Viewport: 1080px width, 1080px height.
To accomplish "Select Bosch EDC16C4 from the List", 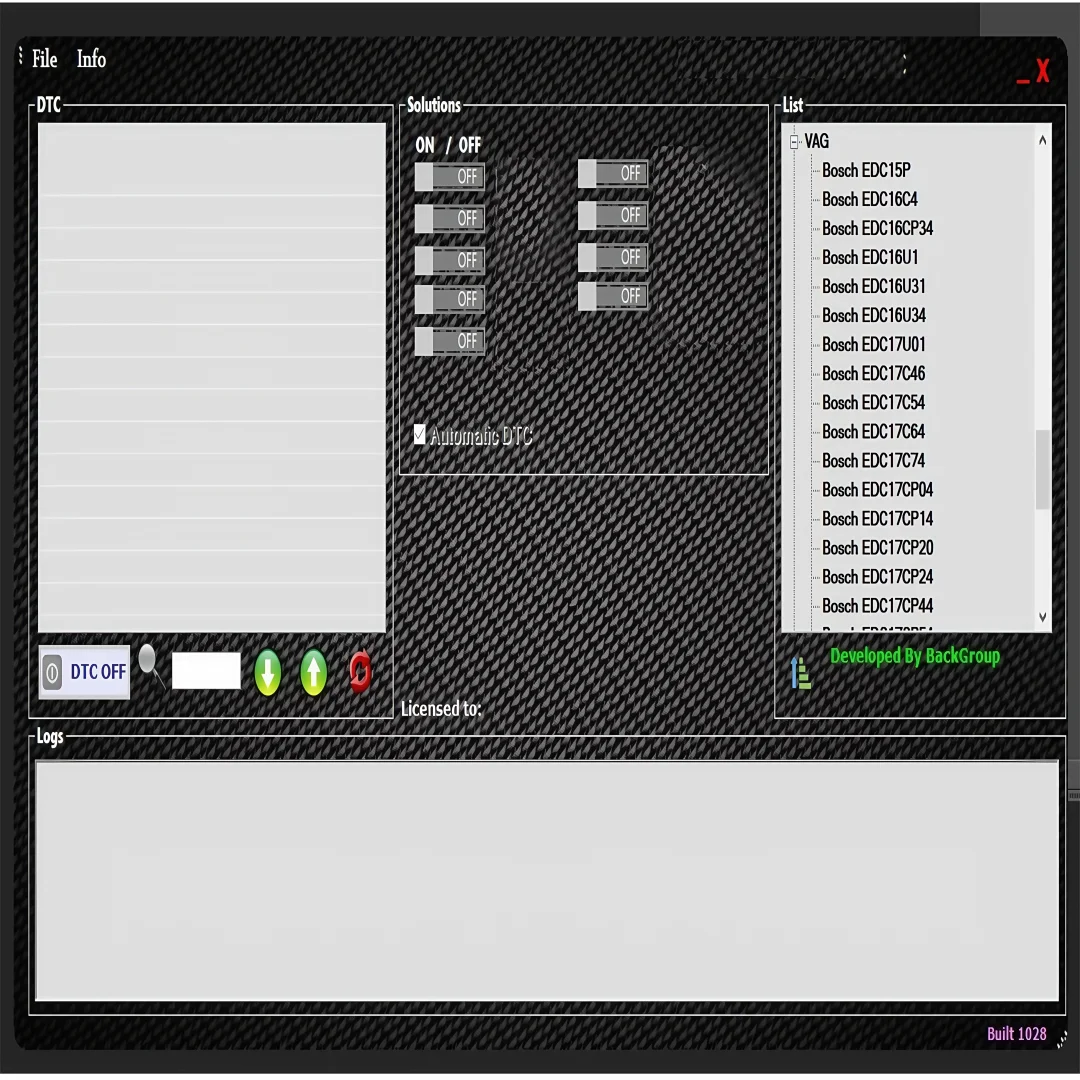I will click(870, 199).
